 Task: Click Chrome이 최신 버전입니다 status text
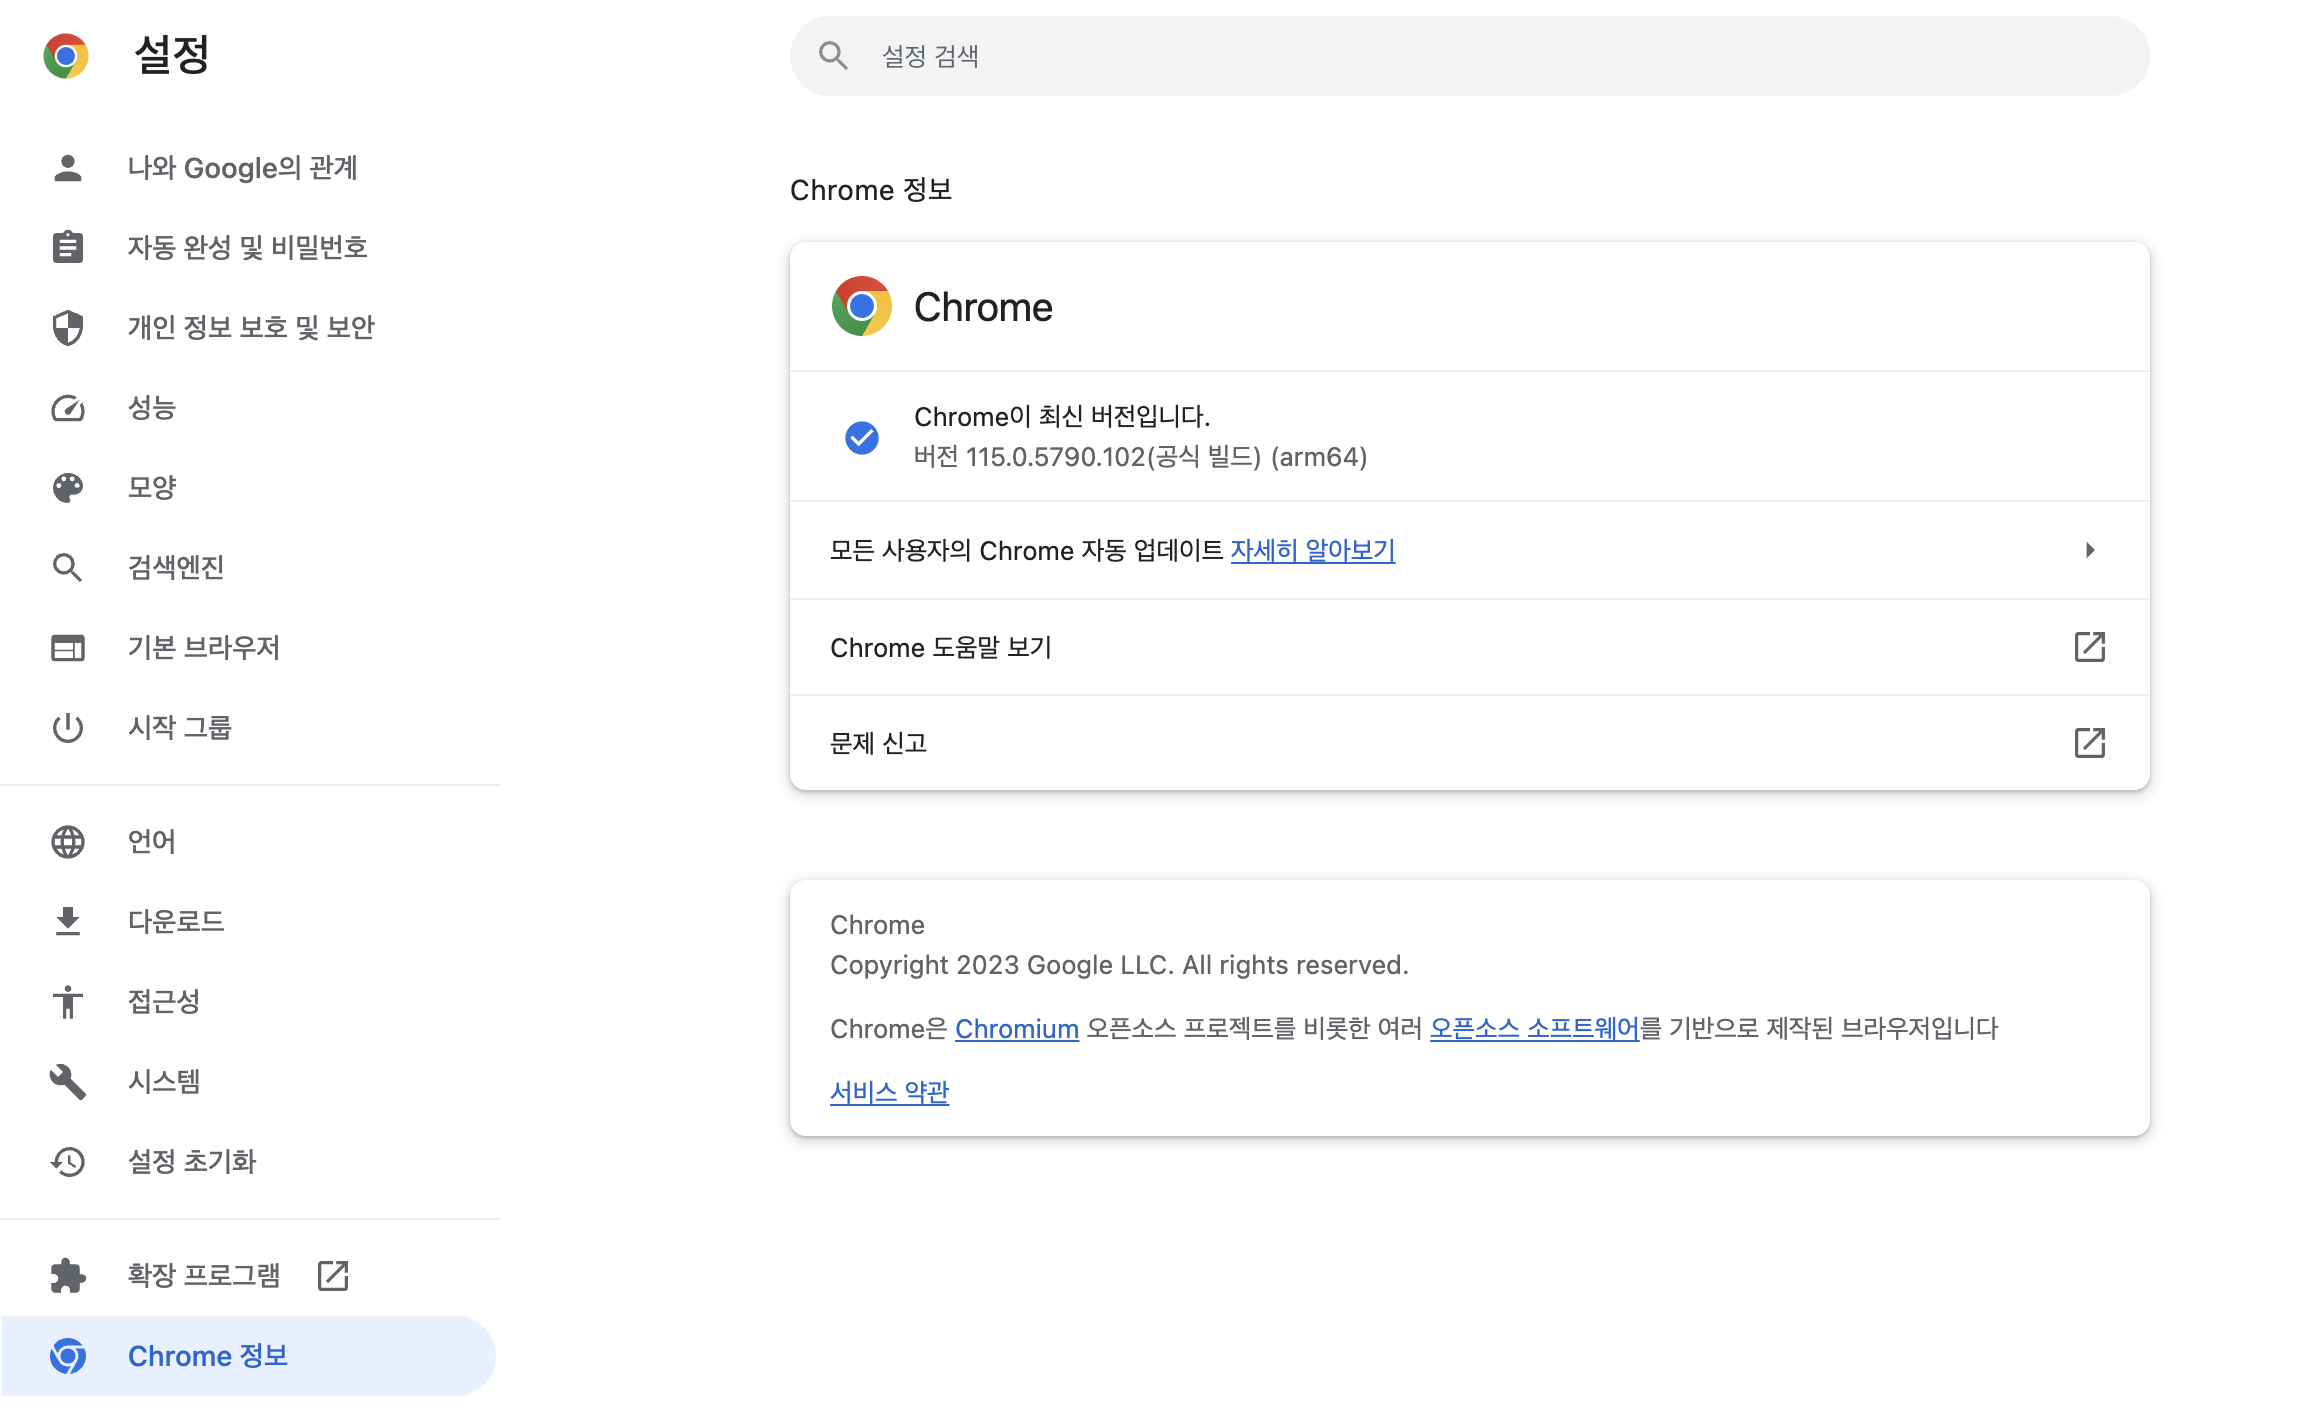tap(1062, 416)
